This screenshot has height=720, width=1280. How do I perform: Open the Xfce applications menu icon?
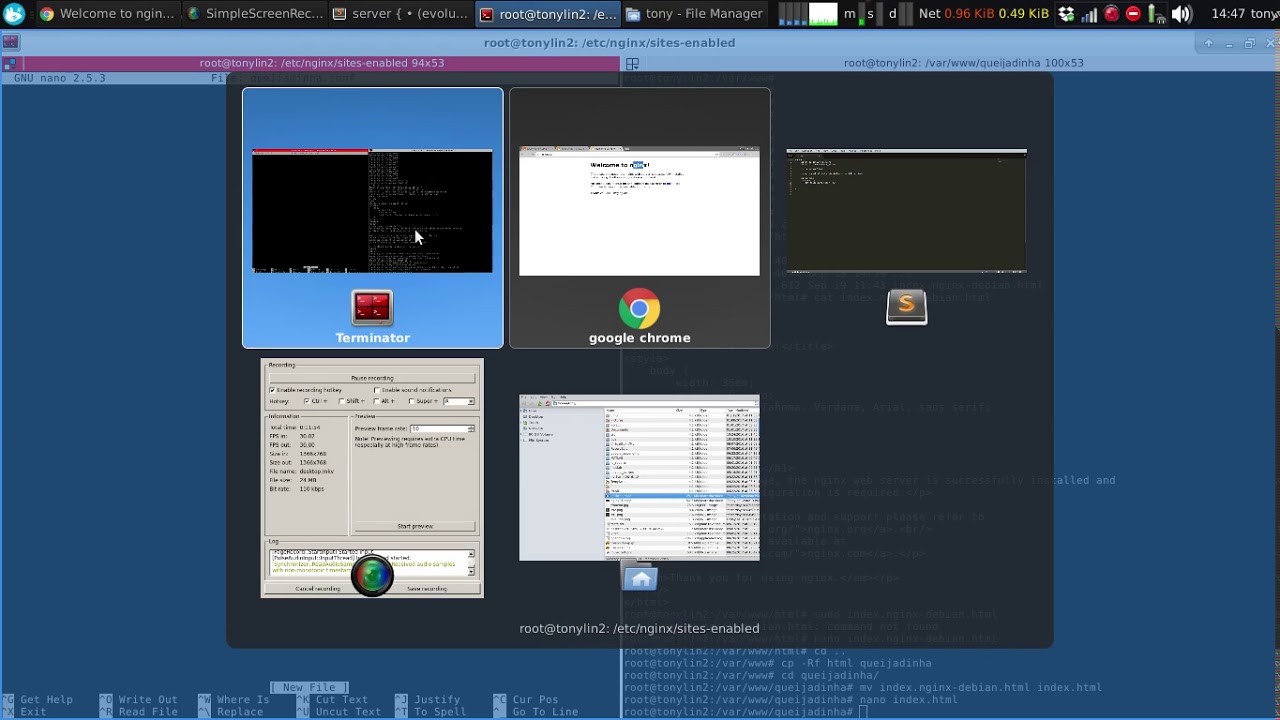(x=14, y=14)
